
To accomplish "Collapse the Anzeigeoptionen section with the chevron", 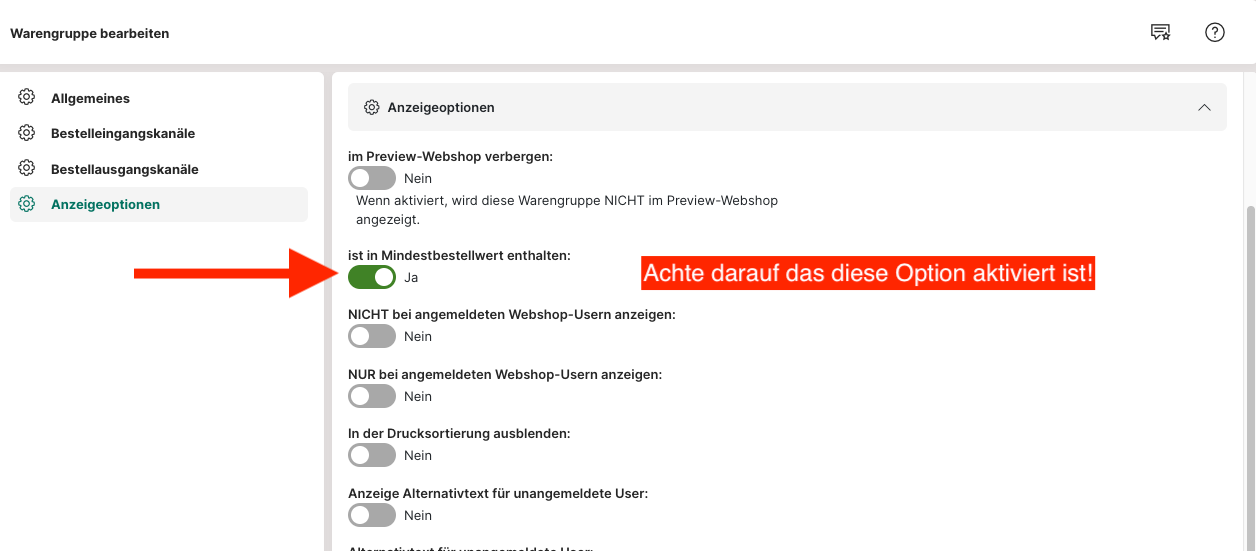I will click(x=1204, y=107).
